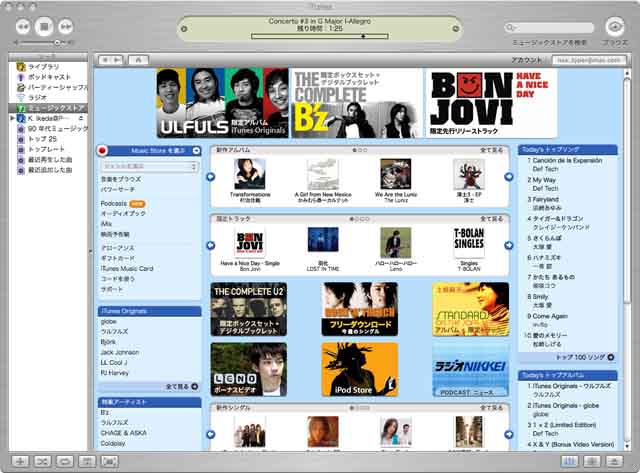640x473 pixels.
Task: Open CHAGE & ASKA featured artist link
Action: click(123, 433)
